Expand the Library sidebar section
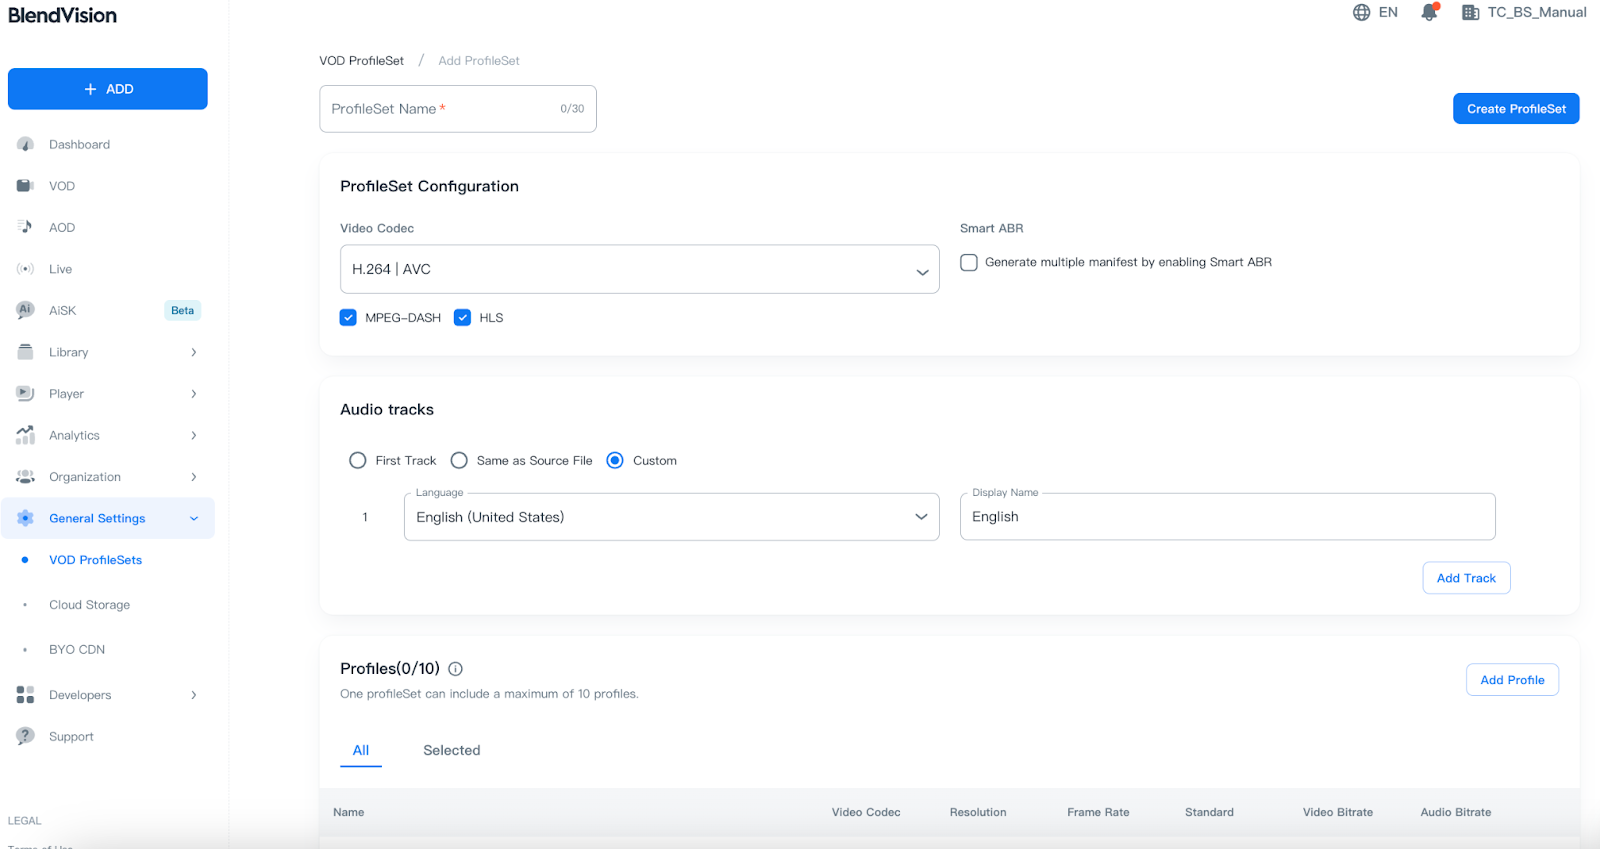The height and width of the screenshot is (849, 1600). [107, 352]
